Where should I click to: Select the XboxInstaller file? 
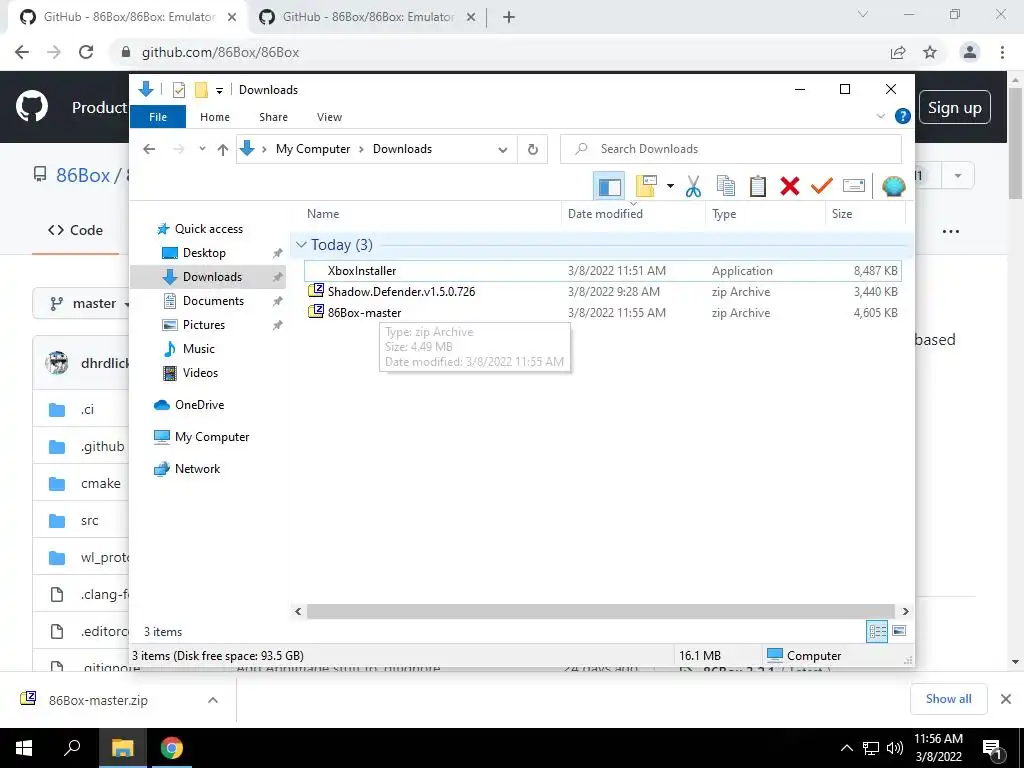tap(602, 270)
